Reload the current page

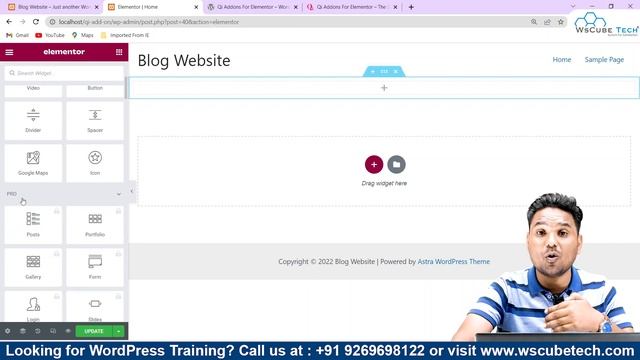pyautogui.click(x=36, y=22)
